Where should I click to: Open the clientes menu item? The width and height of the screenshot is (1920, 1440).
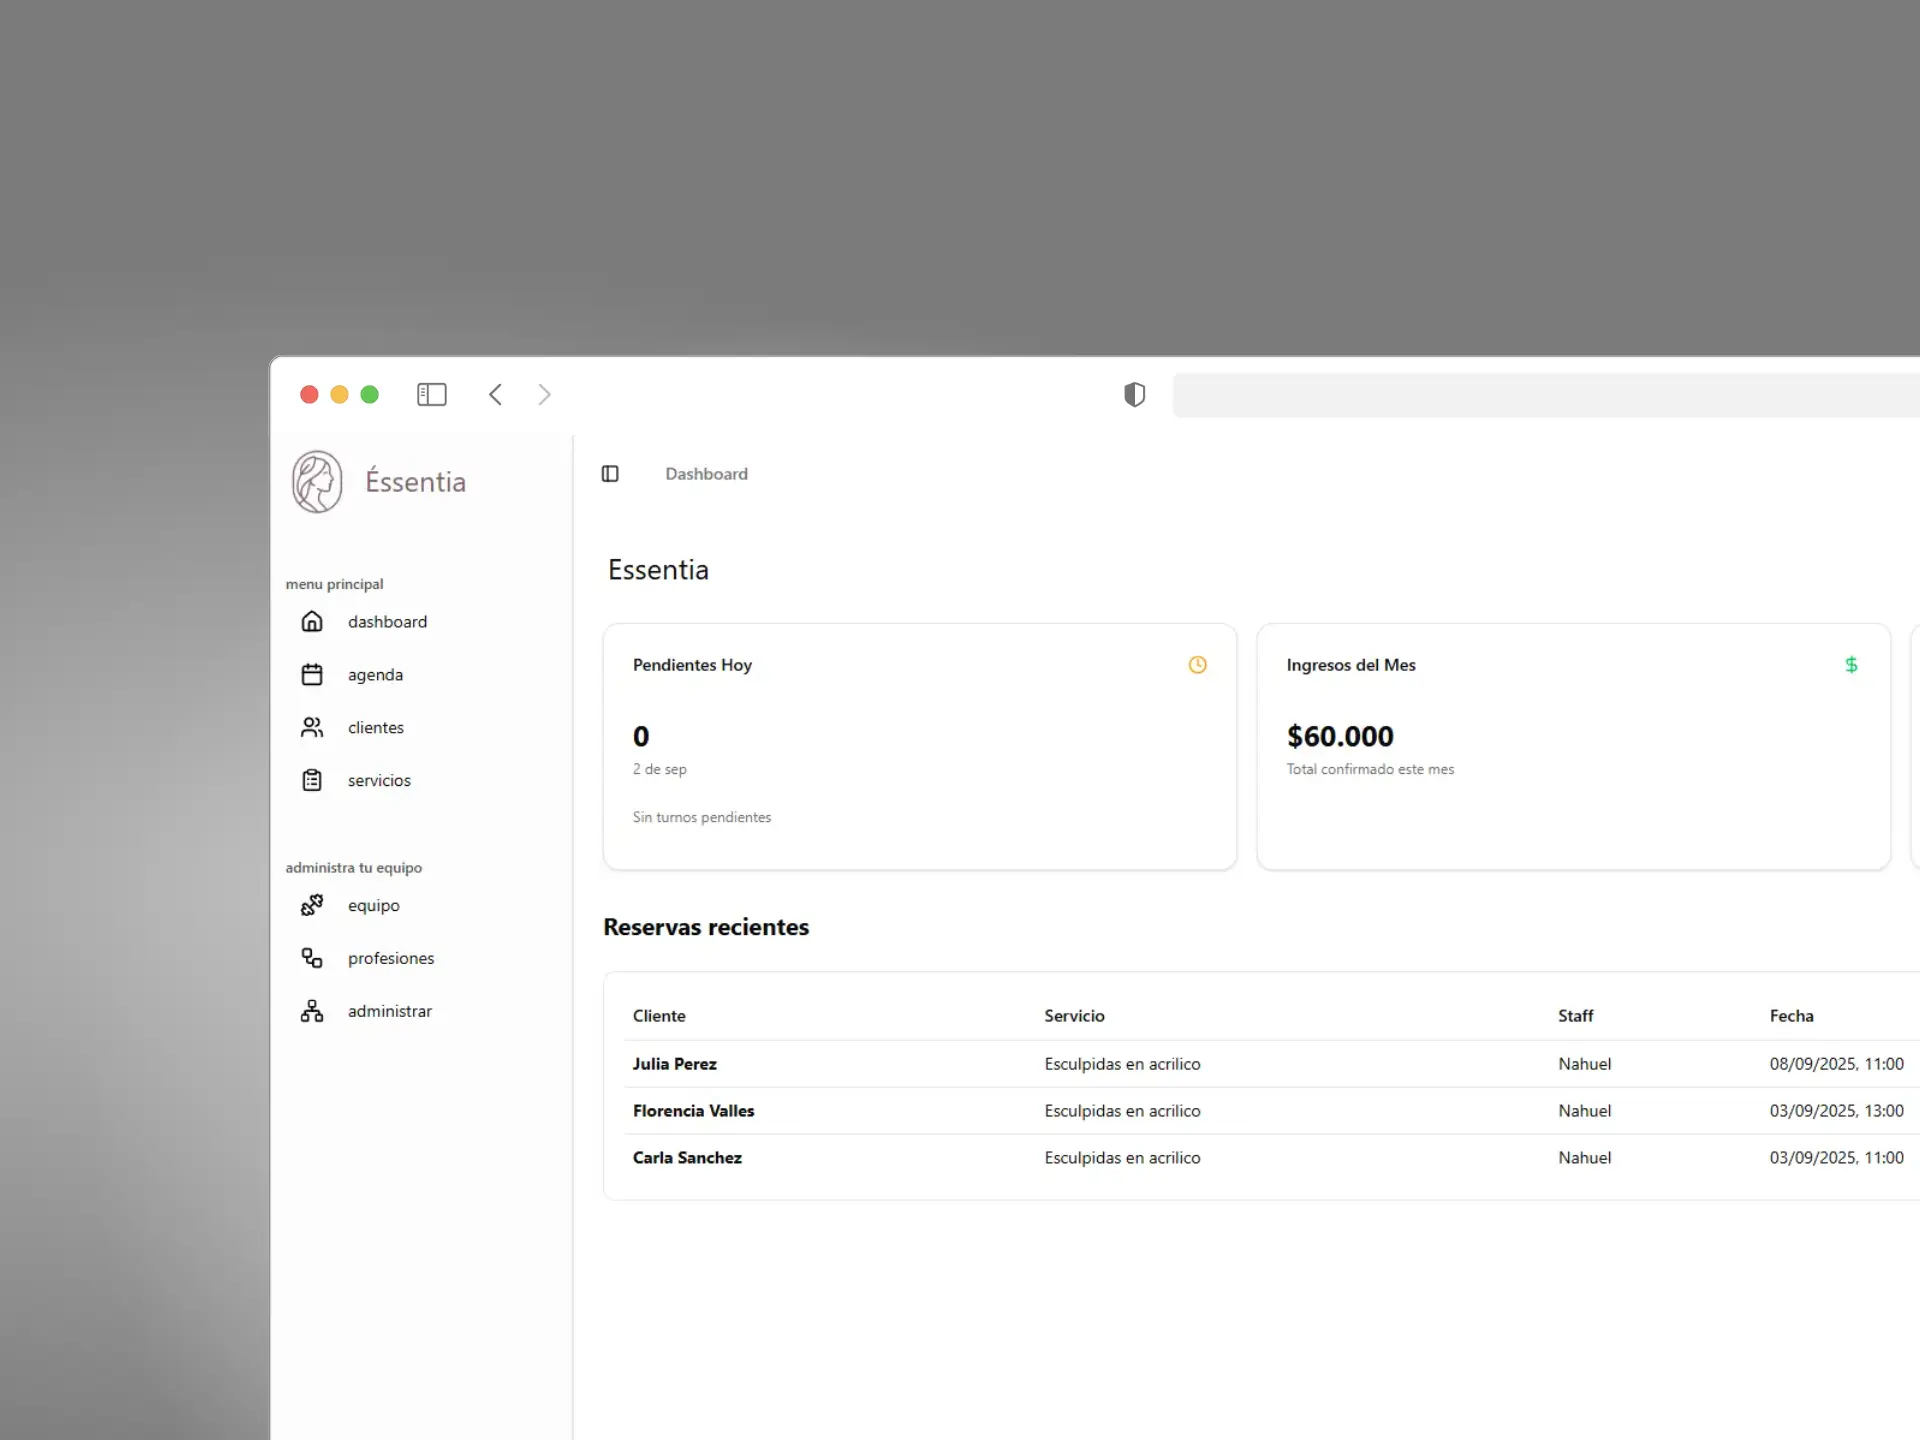pos(376,728)
